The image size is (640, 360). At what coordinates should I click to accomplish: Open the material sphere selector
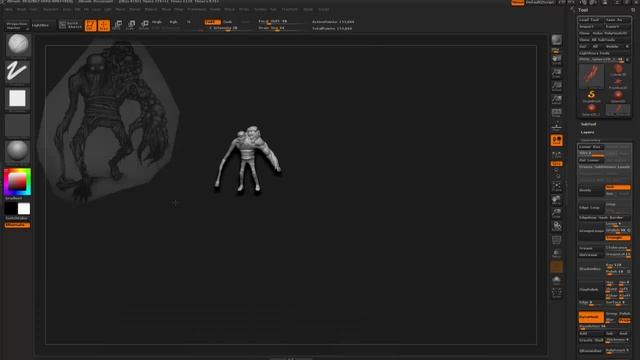[17, 151]
